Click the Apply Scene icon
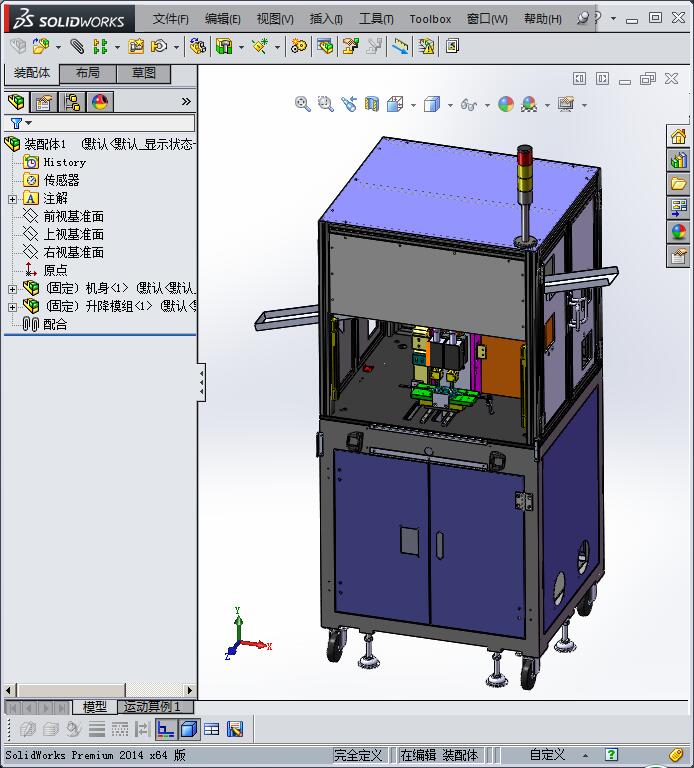 529,104
